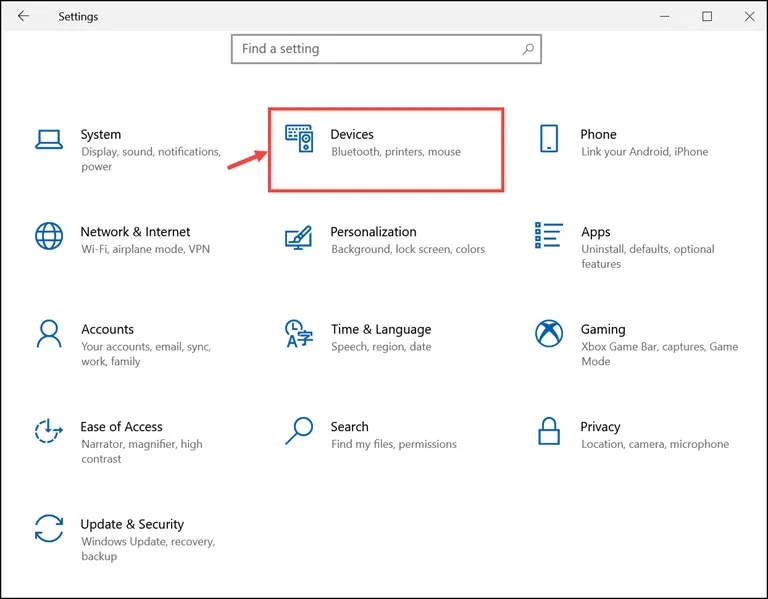Click the Time & Language icon
The image size is (768, 599).
299,334
